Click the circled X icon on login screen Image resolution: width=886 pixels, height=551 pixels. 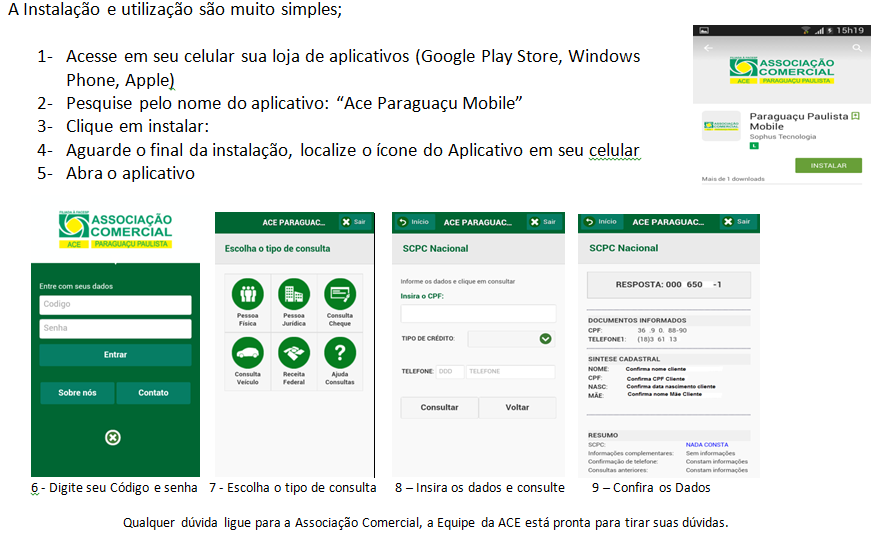(113, 437)
